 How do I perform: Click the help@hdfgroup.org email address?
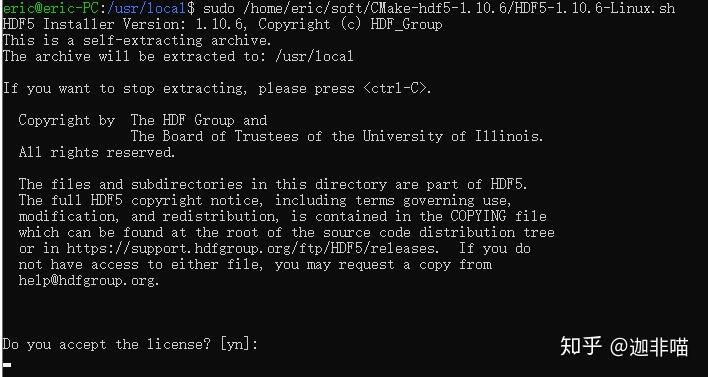[89, 281]
